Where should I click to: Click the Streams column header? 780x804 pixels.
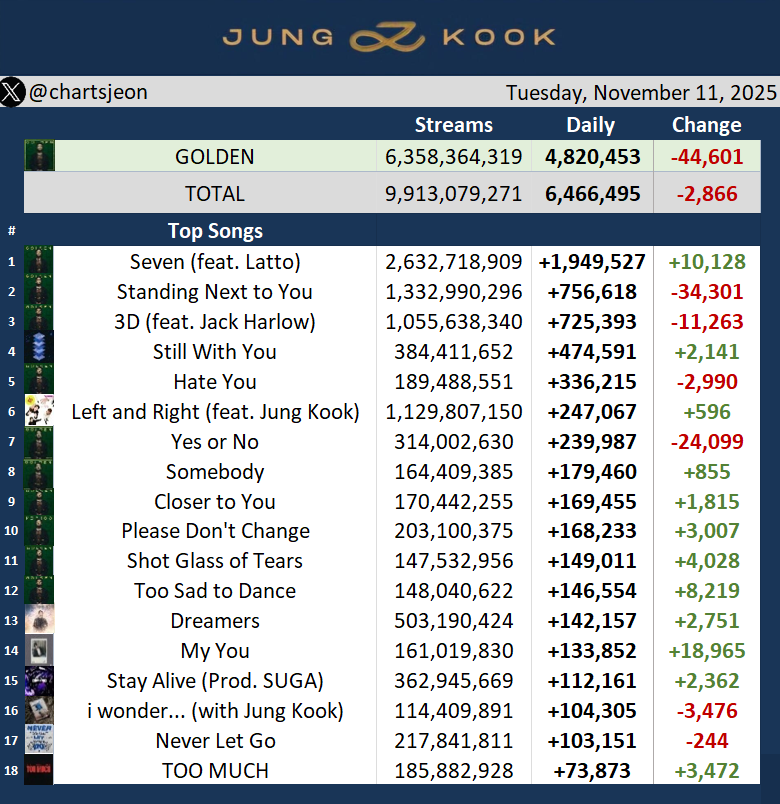click(453, 125)
